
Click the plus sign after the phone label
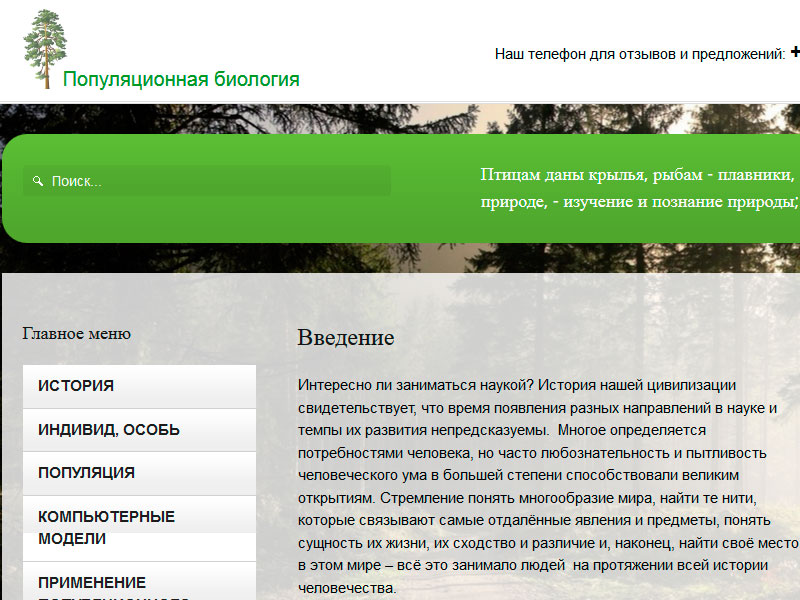(x=795, y=52)
